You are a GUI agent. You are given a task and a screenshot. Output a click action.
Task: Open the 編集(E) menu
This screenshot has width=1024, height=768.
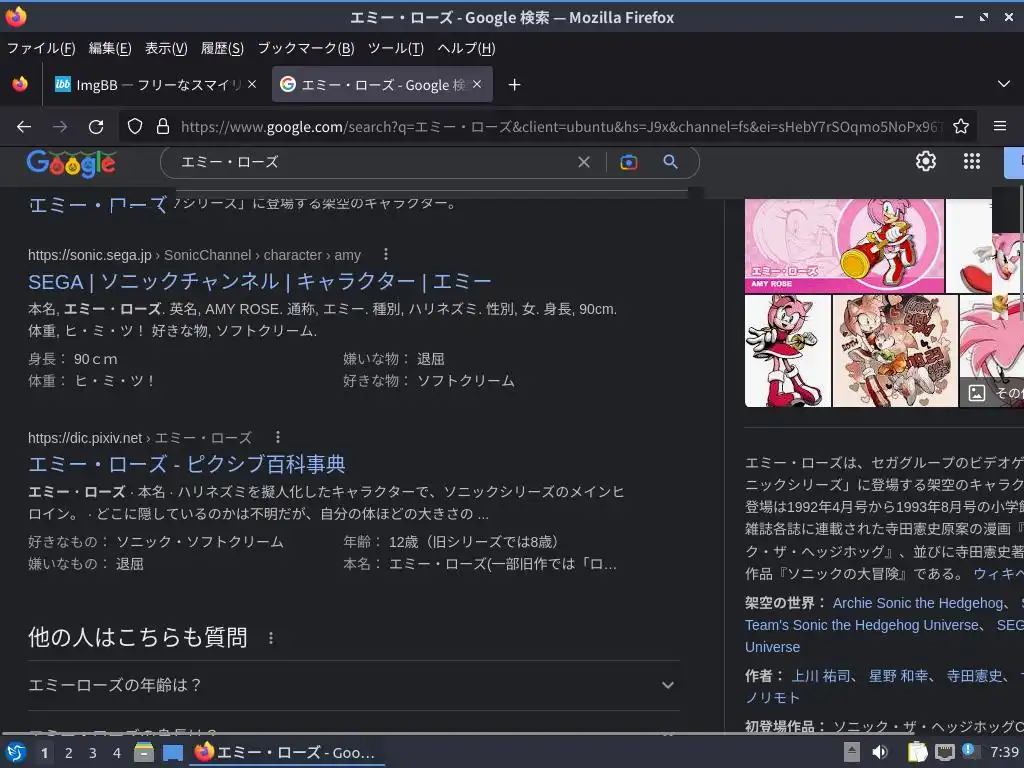(x=110, y=48)
